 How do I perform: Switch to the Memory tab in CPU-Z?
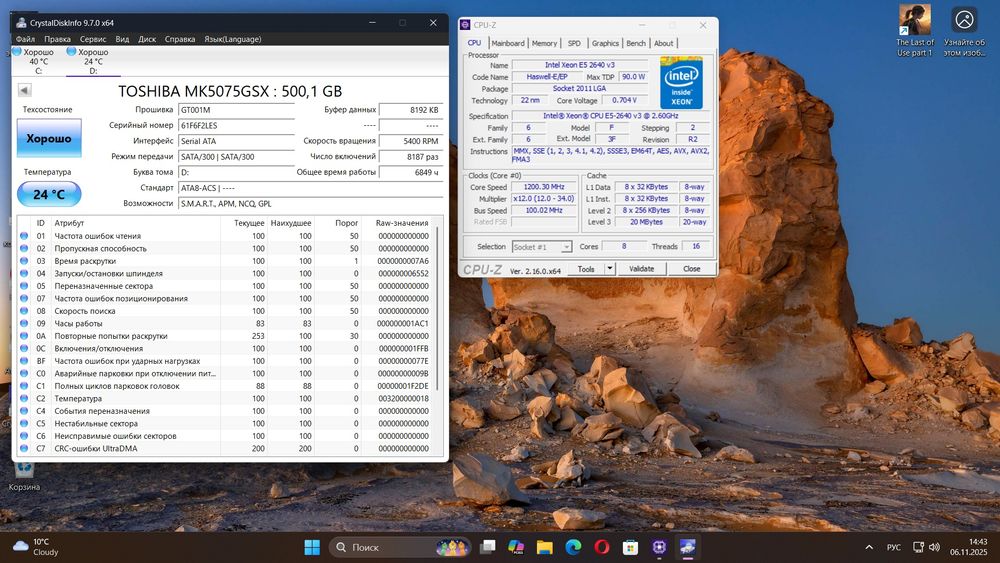coord(544,43)
